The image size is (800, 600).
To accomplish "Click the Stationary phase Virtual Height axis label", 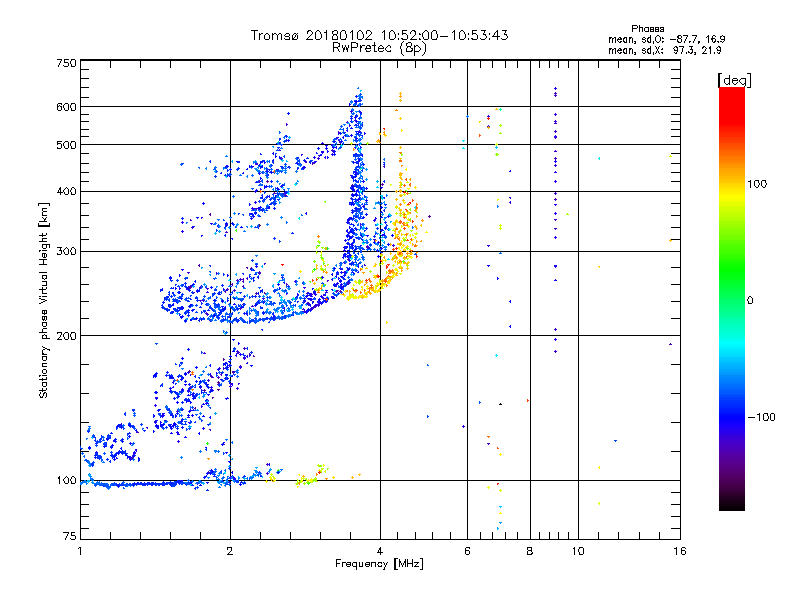I will [43, 301].
